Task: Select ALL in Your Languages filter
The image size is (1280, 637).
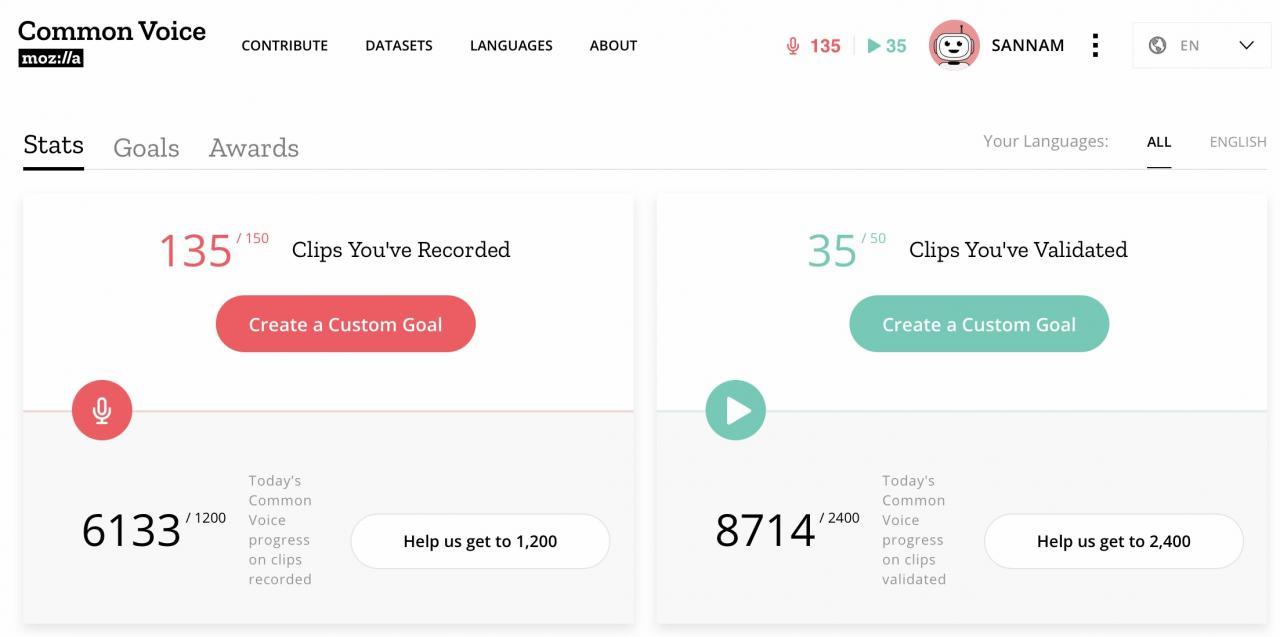Action: (1159, 142)
